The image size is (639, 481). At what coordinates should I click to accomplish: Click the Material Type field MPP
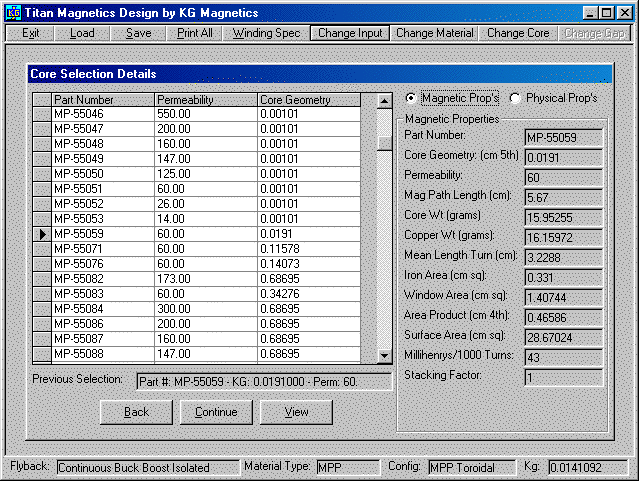coord(348,468)
